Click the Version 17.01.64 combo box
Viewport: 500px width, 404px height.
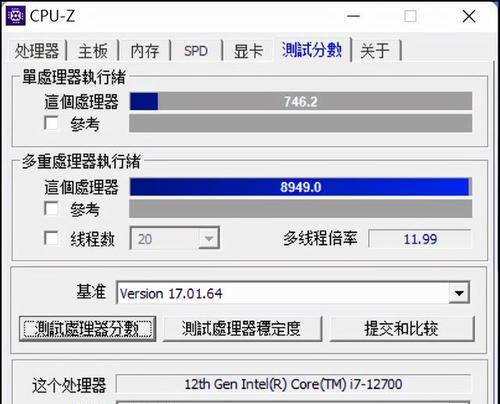tap(293, 293)
